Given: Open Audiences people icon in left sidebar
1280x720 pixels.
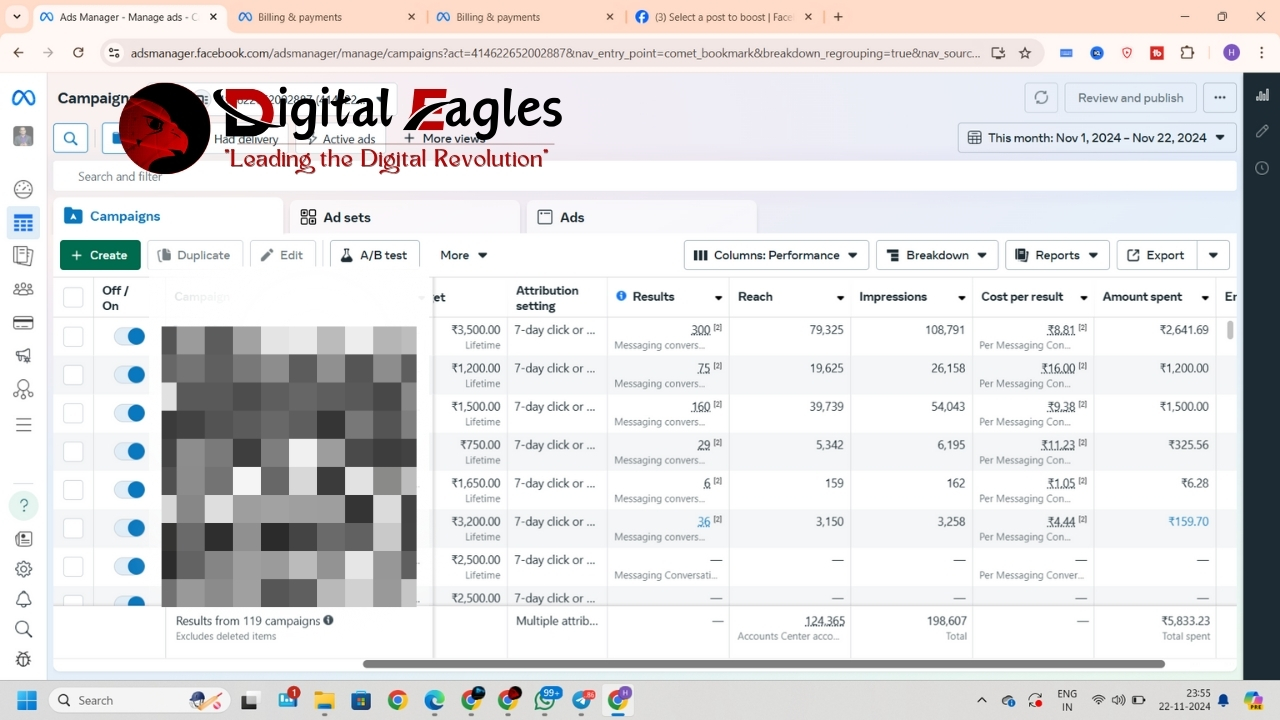Looking at the screenshot, I should pos(23,289).
